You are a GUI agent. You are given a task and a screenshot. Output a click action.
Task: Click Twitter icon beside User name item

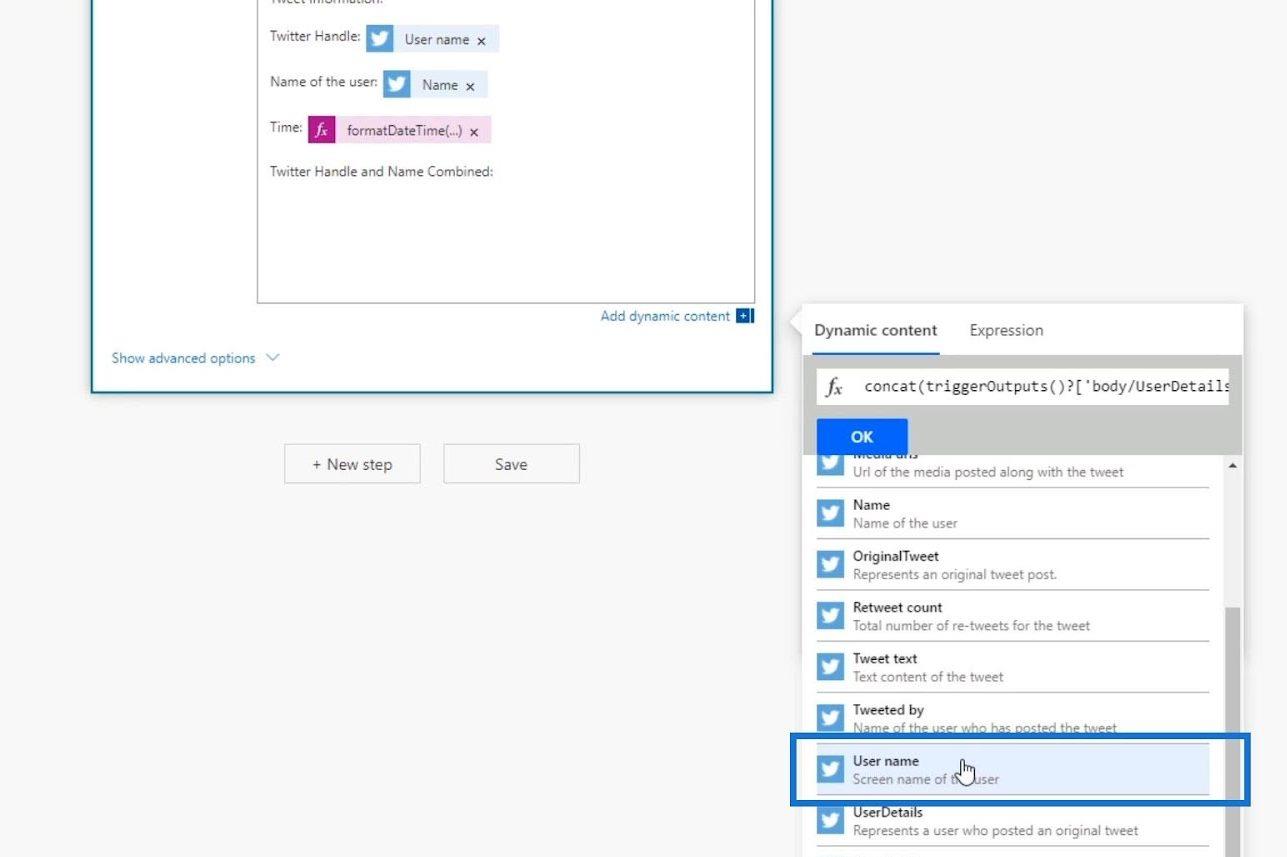pyautogui.click(x=830, y=768)
